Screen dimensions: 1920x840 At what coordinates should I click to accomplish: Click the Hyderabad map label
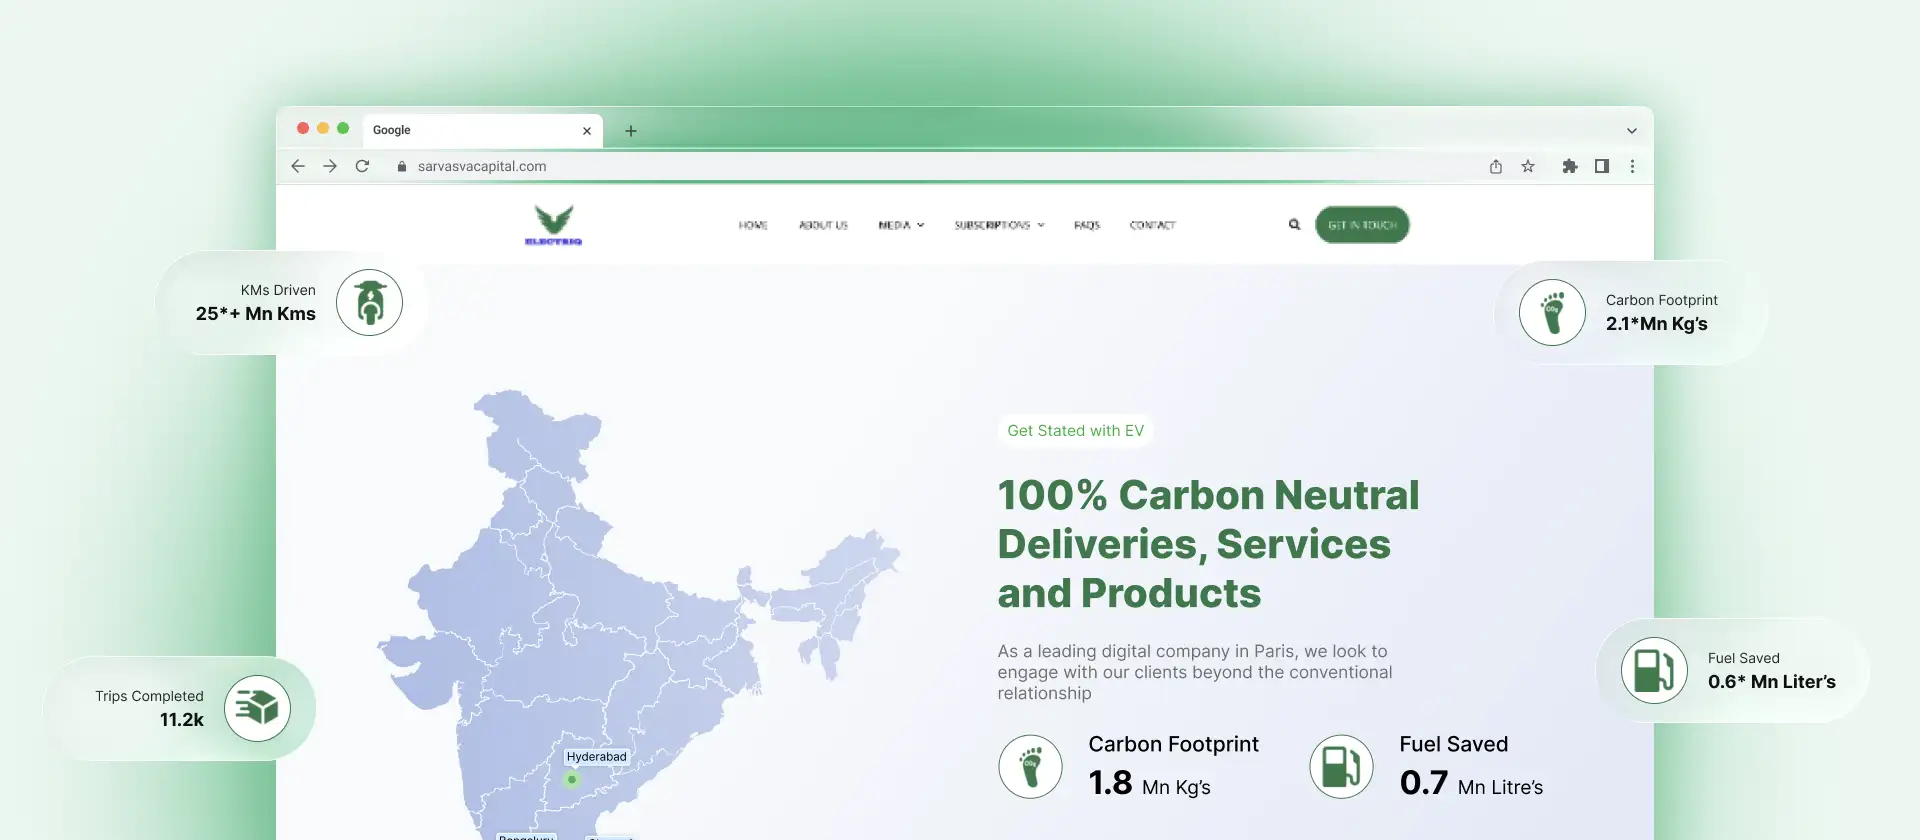point(597,757)
